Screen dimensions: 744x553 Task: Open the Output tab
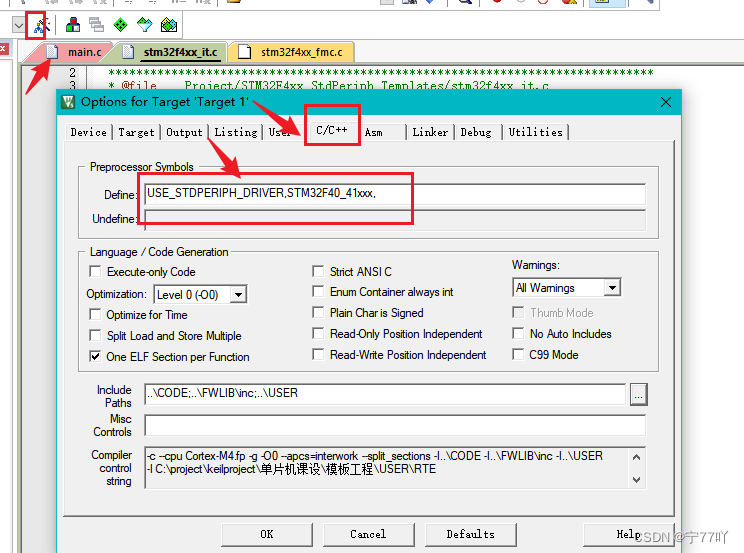[x=184, y=132]
